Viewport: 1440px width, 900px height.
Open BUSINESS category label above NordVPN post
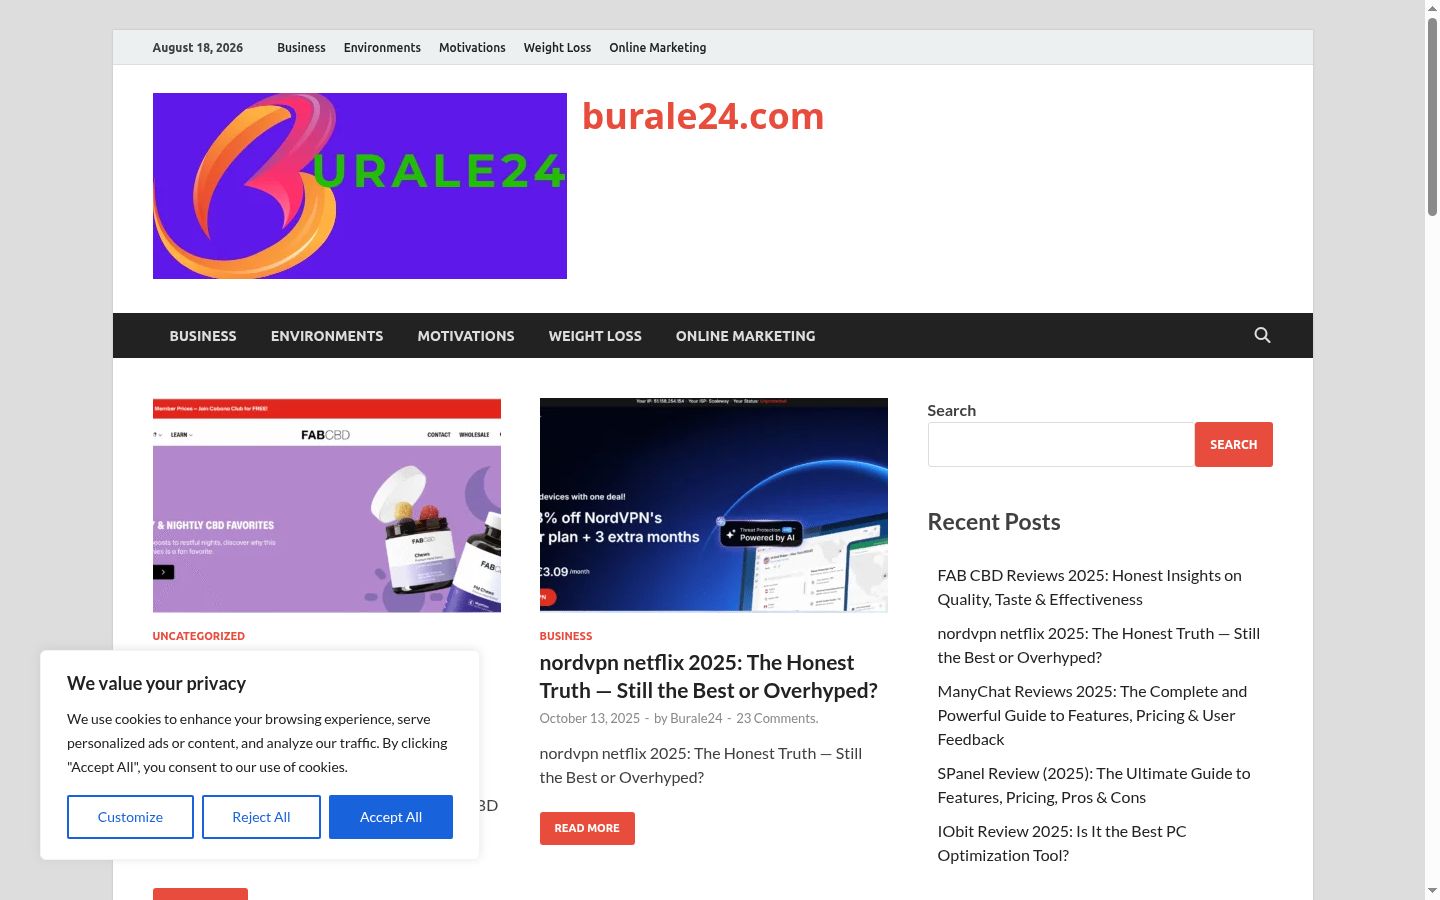tap(566, 636)
